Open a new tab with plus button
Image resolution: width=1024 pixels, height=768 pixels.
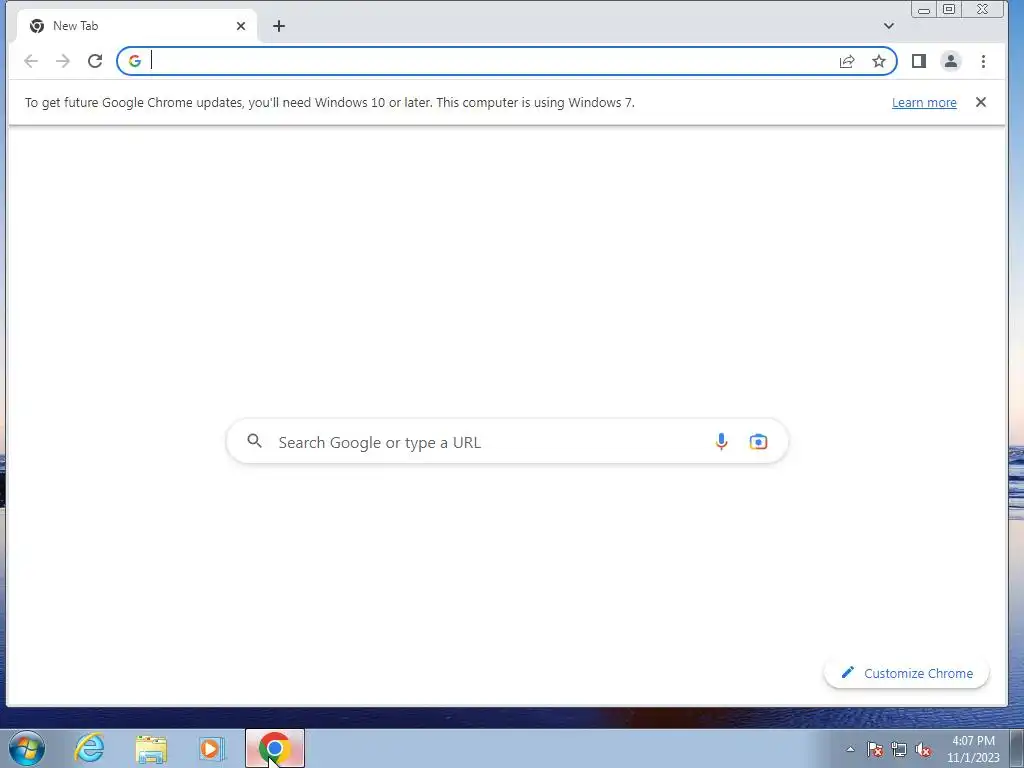click(279, 26)
